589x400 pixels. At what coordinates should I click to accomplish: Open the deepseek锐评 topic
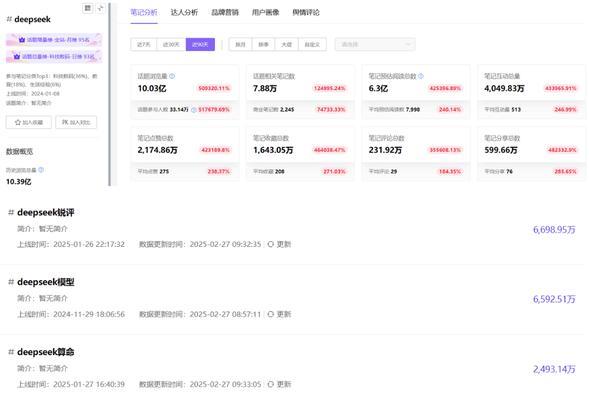(x=45, y=213)
